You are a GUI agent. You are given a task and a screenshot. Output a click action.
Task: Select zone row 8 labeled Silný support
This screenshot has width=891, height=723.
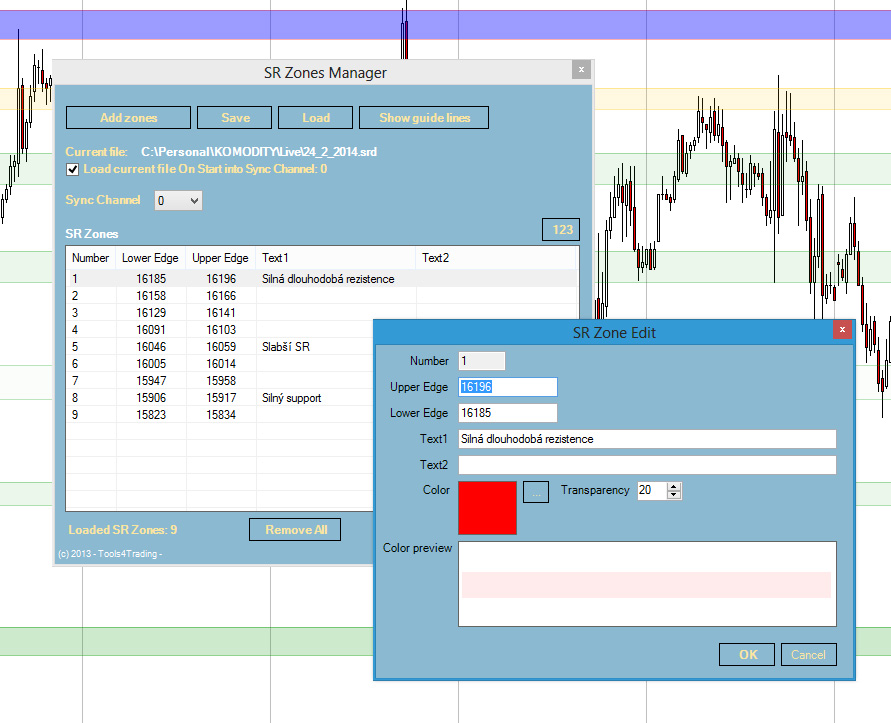(220, 398)
